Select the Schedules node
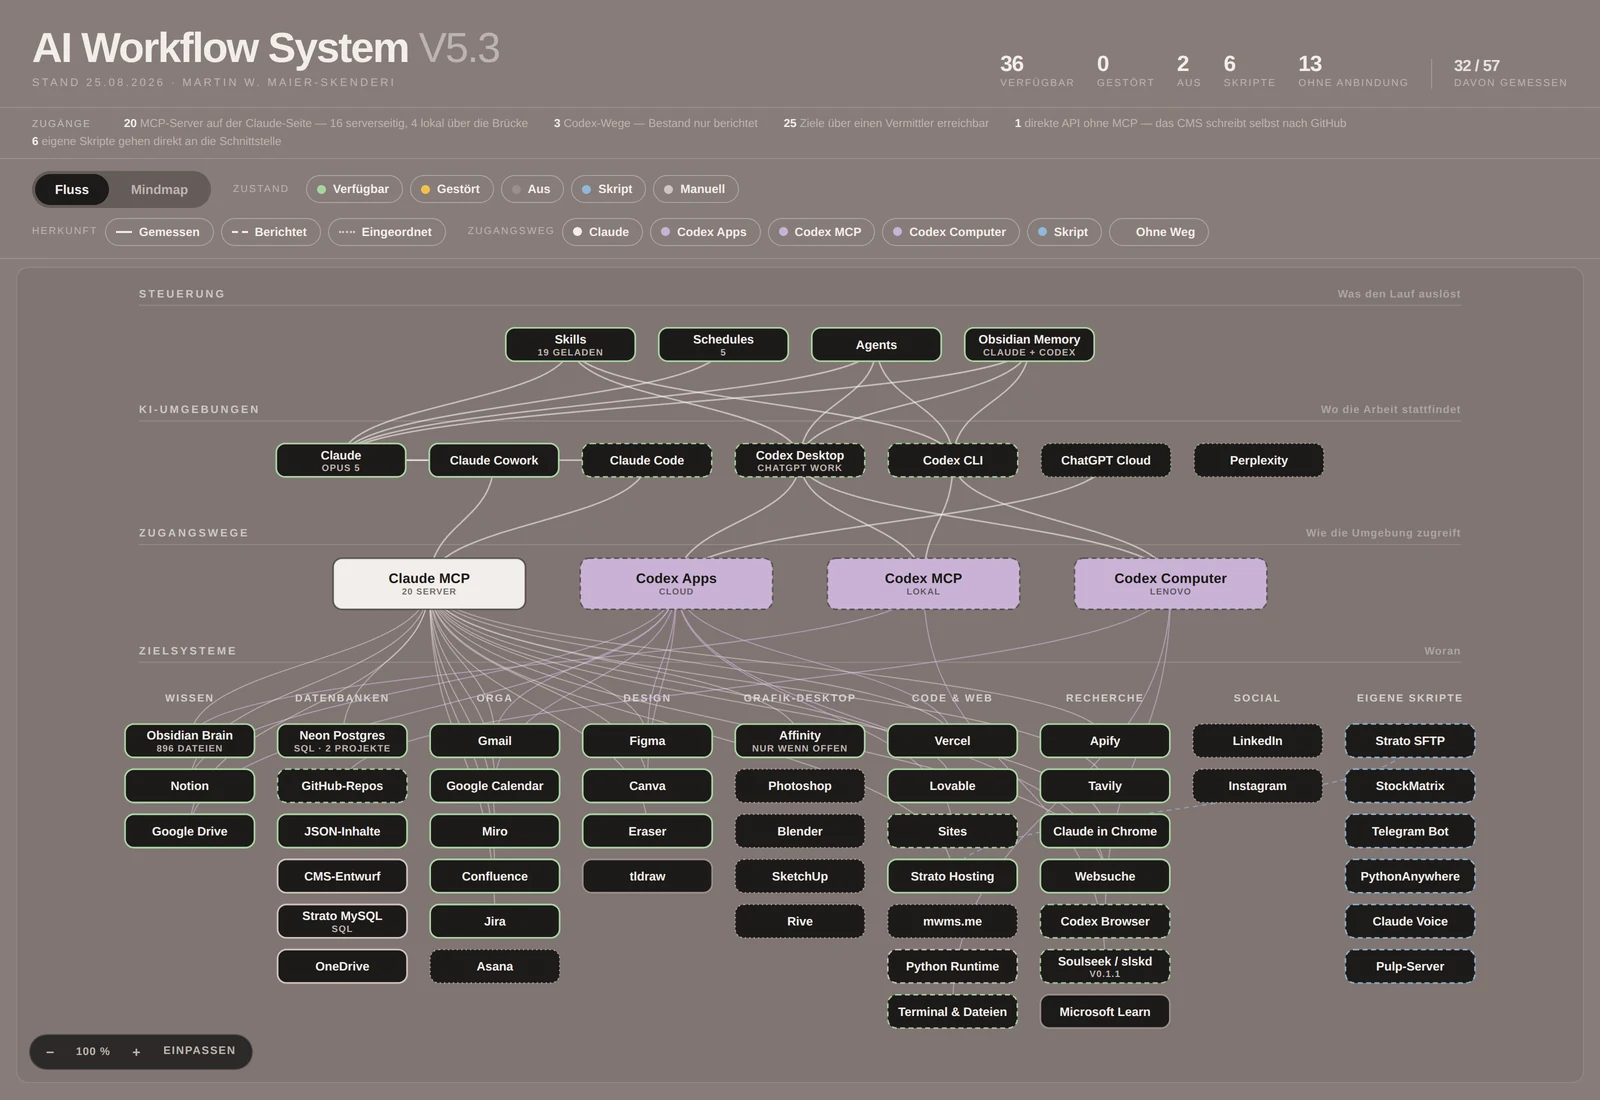Viewport: 1600px width, 1100px height. [723, 345]
